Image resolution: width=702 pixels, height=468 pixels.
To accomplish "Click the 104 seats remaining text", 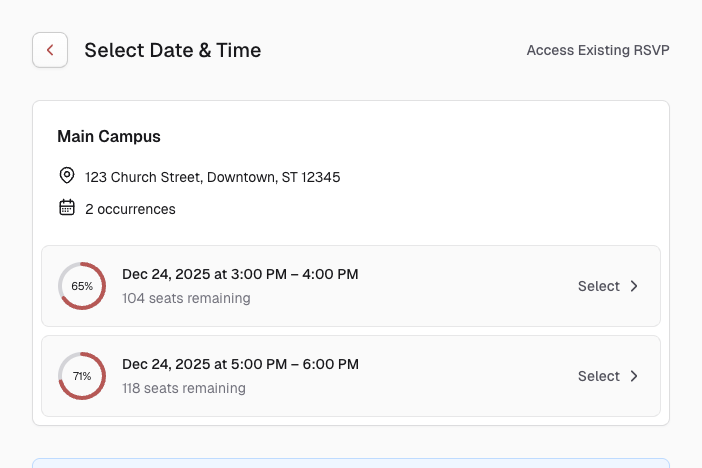I will [x=186, y=298].
